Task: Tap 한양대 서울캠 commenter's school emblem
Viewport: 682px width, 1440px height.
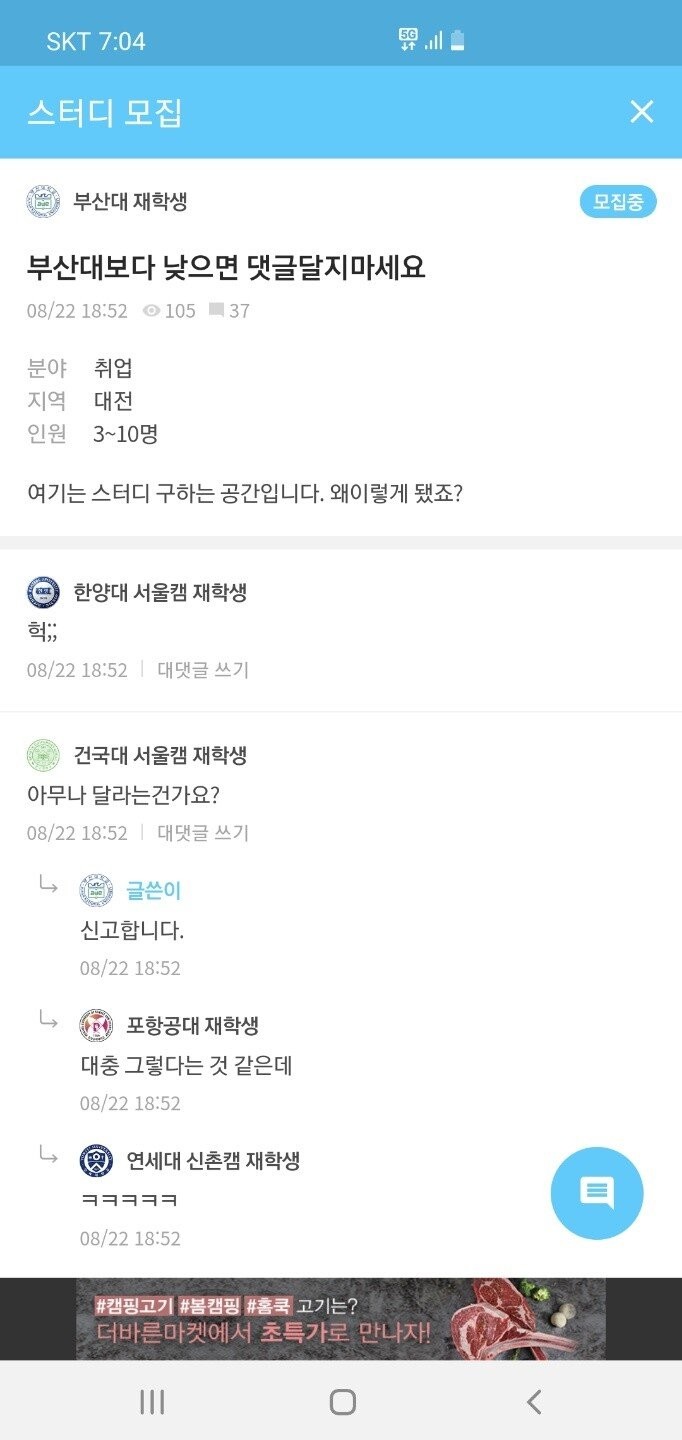Action: coord(43,592)
